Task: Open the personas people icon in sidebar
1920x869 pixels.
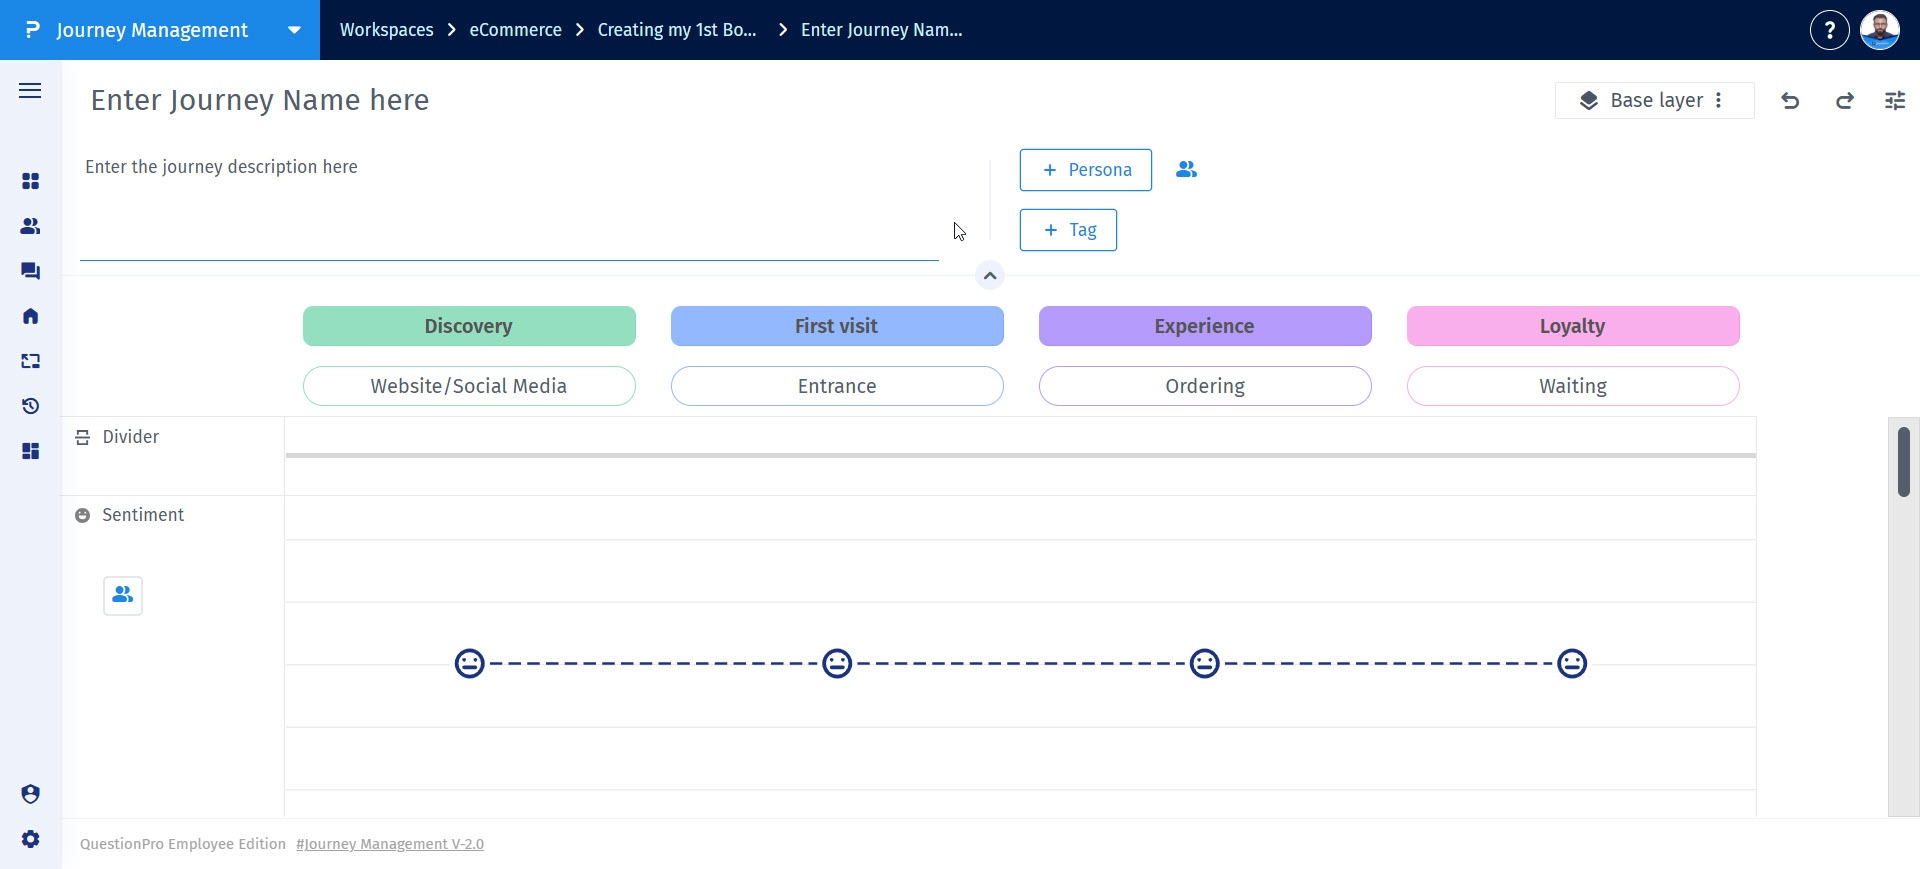Action: point(31,226)
